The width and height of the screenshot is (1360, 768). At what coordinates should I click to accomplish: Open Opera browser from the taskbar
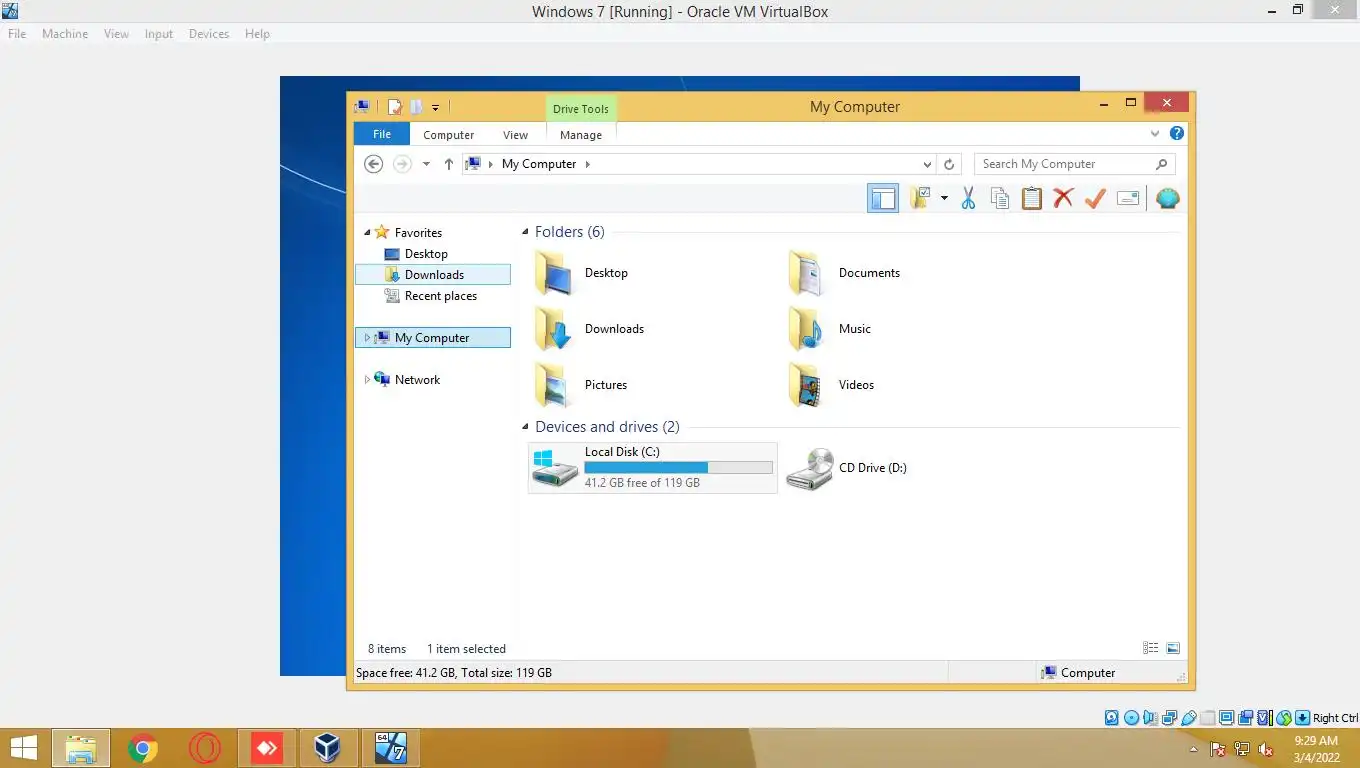(205, 748)
